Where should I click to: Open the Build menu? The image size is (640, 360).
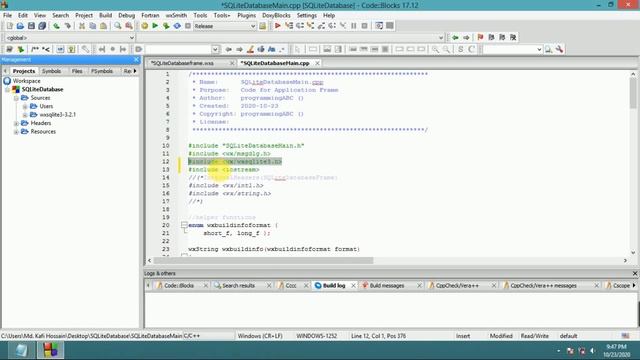point(105,15)
